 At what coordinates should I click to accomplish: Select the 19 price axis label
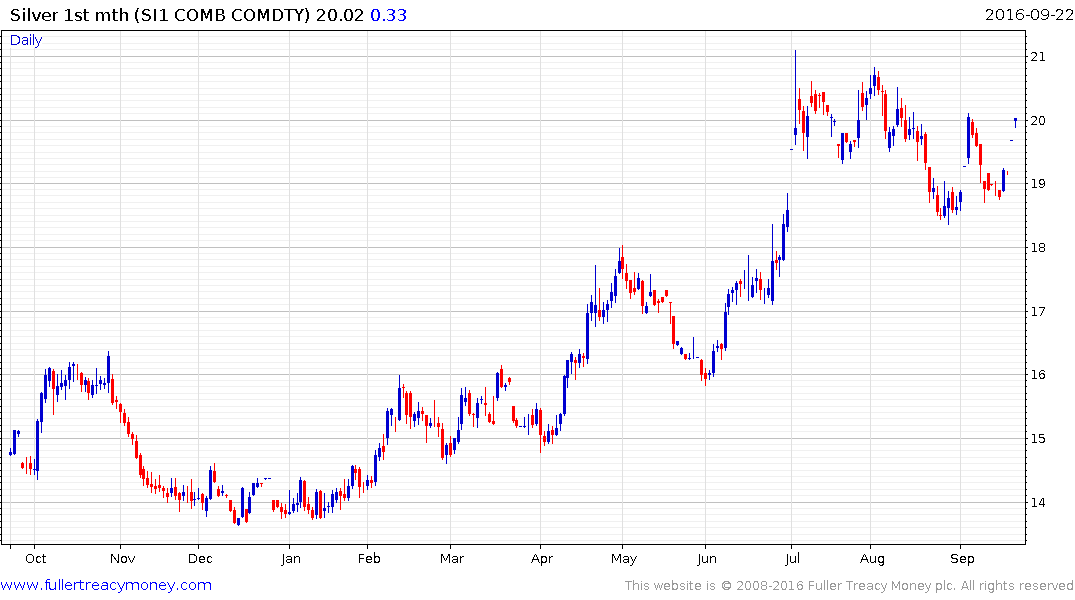coord(1038,184)
